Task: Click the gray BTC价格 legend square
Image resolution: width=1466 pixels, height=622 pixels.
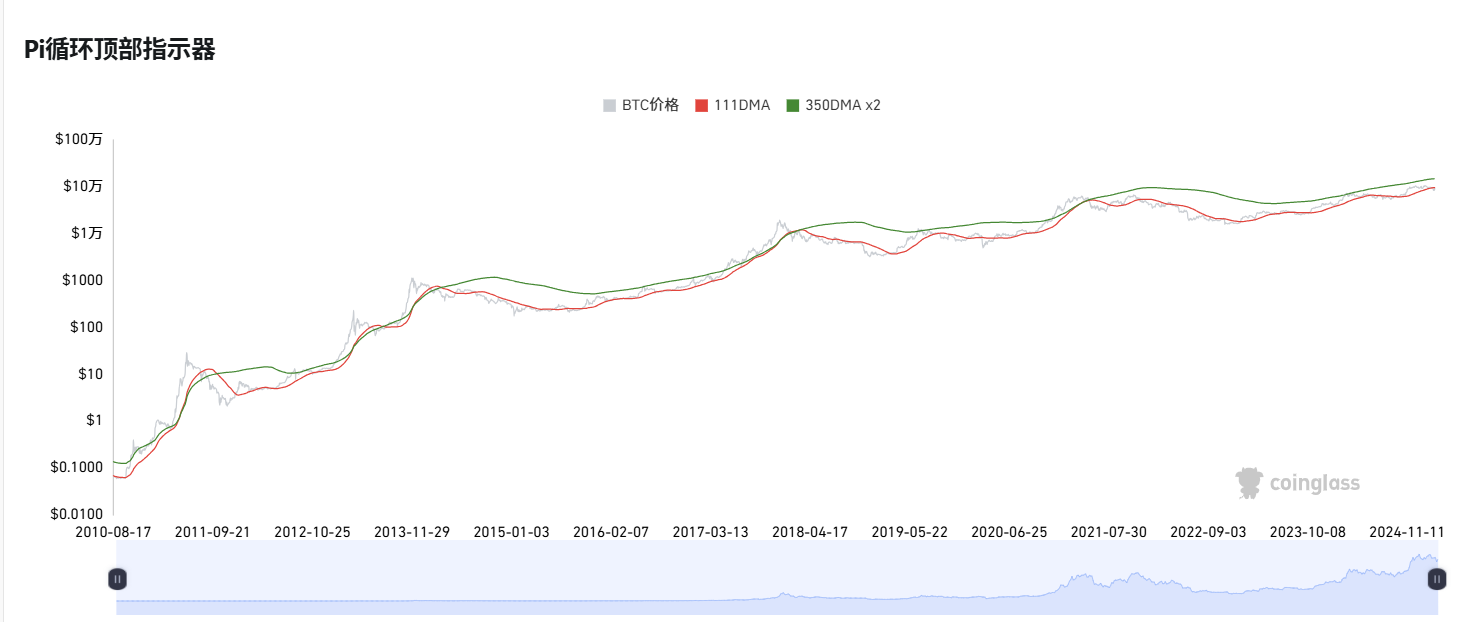Action: pos(609,105)
